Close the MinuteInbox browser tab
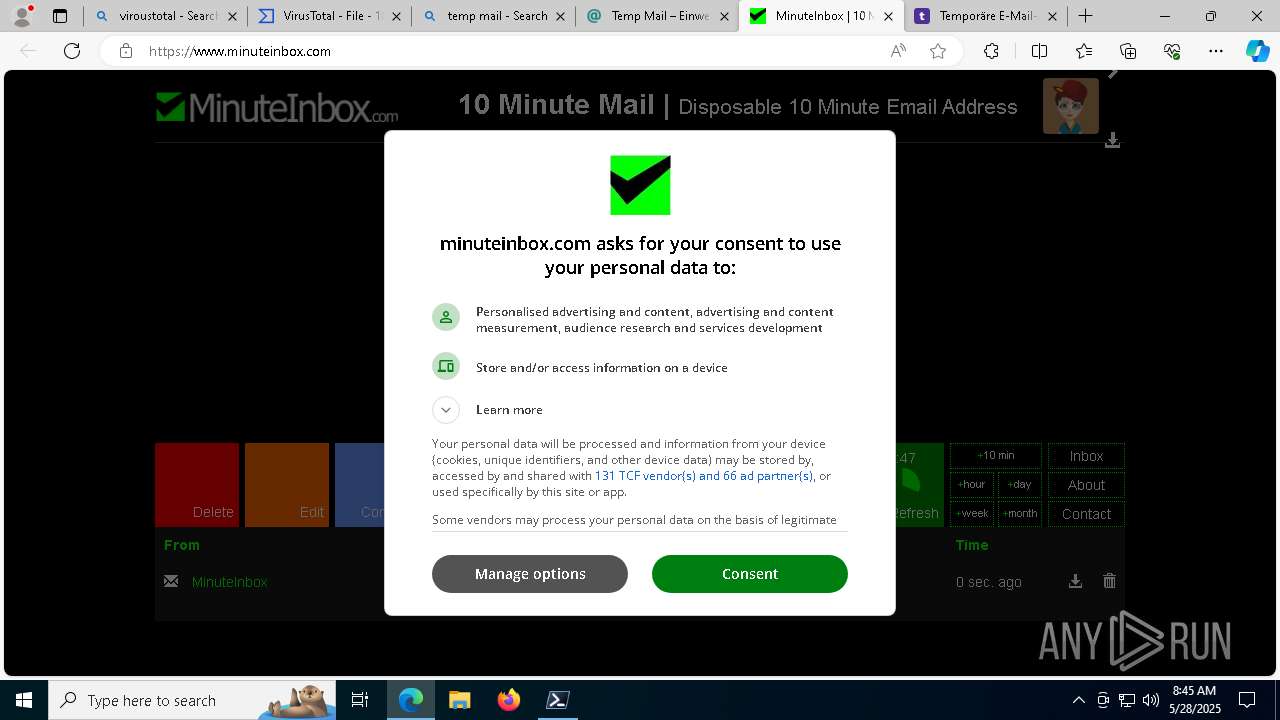The image size is (1280, 720). point(888,16)
